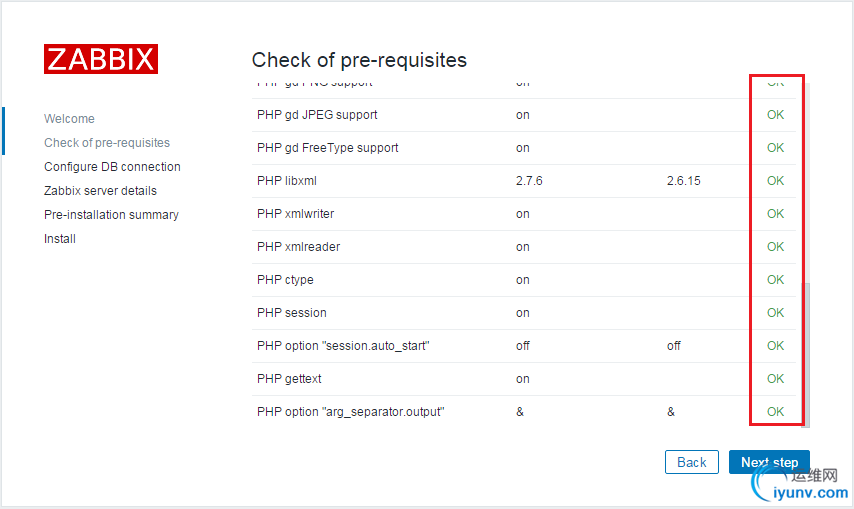
Task: Open Zabbix server details step
Action: point(100,191)
